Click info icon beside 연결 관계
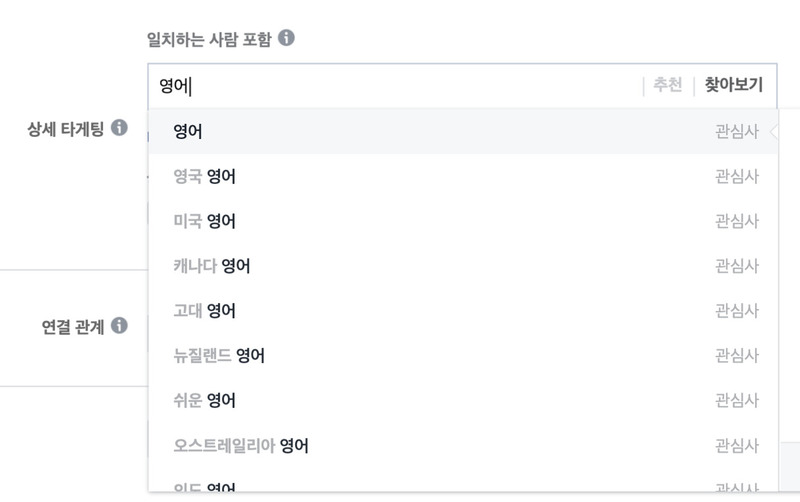Image resolution: width=800 pixels, height=502 pixels. coord(119,325)
